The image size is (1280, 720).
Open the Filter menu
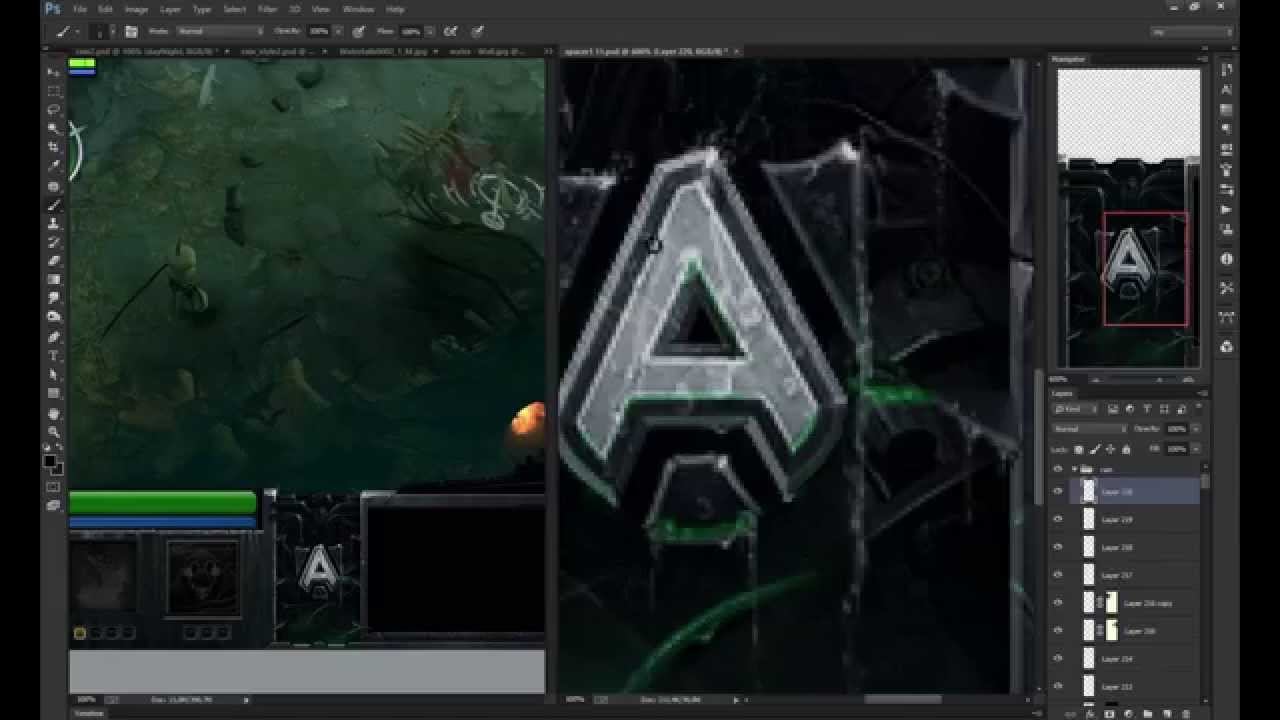(x=267, y=9)
